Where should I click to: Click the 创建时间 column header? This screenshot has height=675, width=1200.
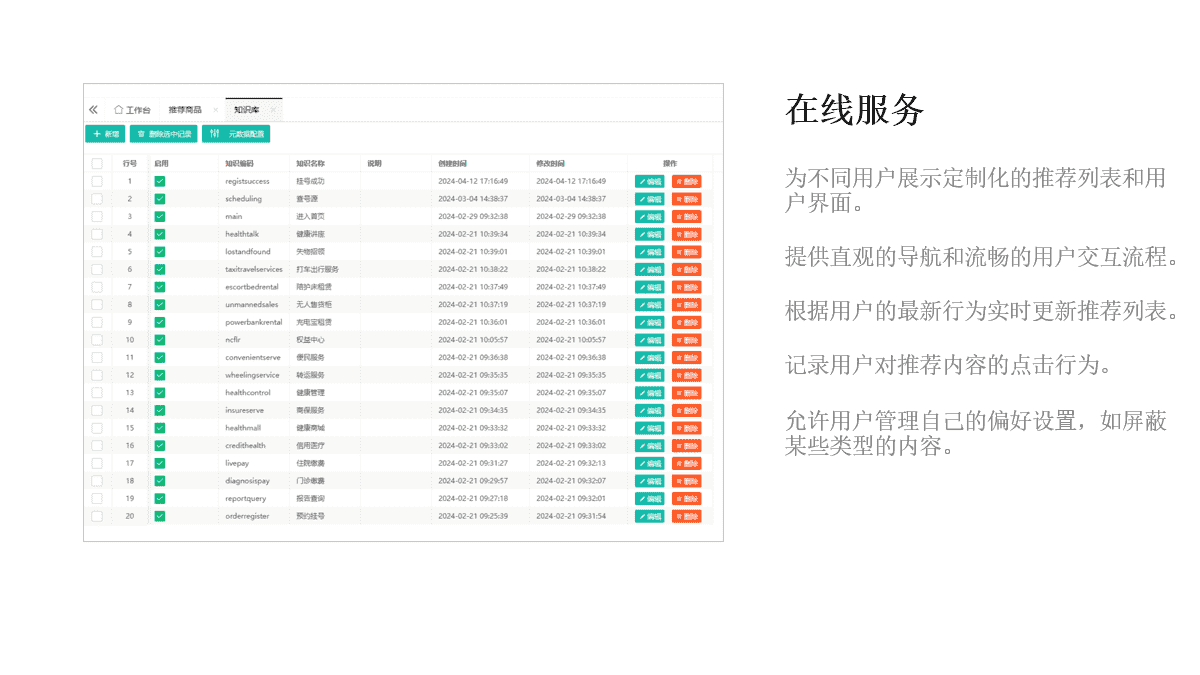(452, 163)
